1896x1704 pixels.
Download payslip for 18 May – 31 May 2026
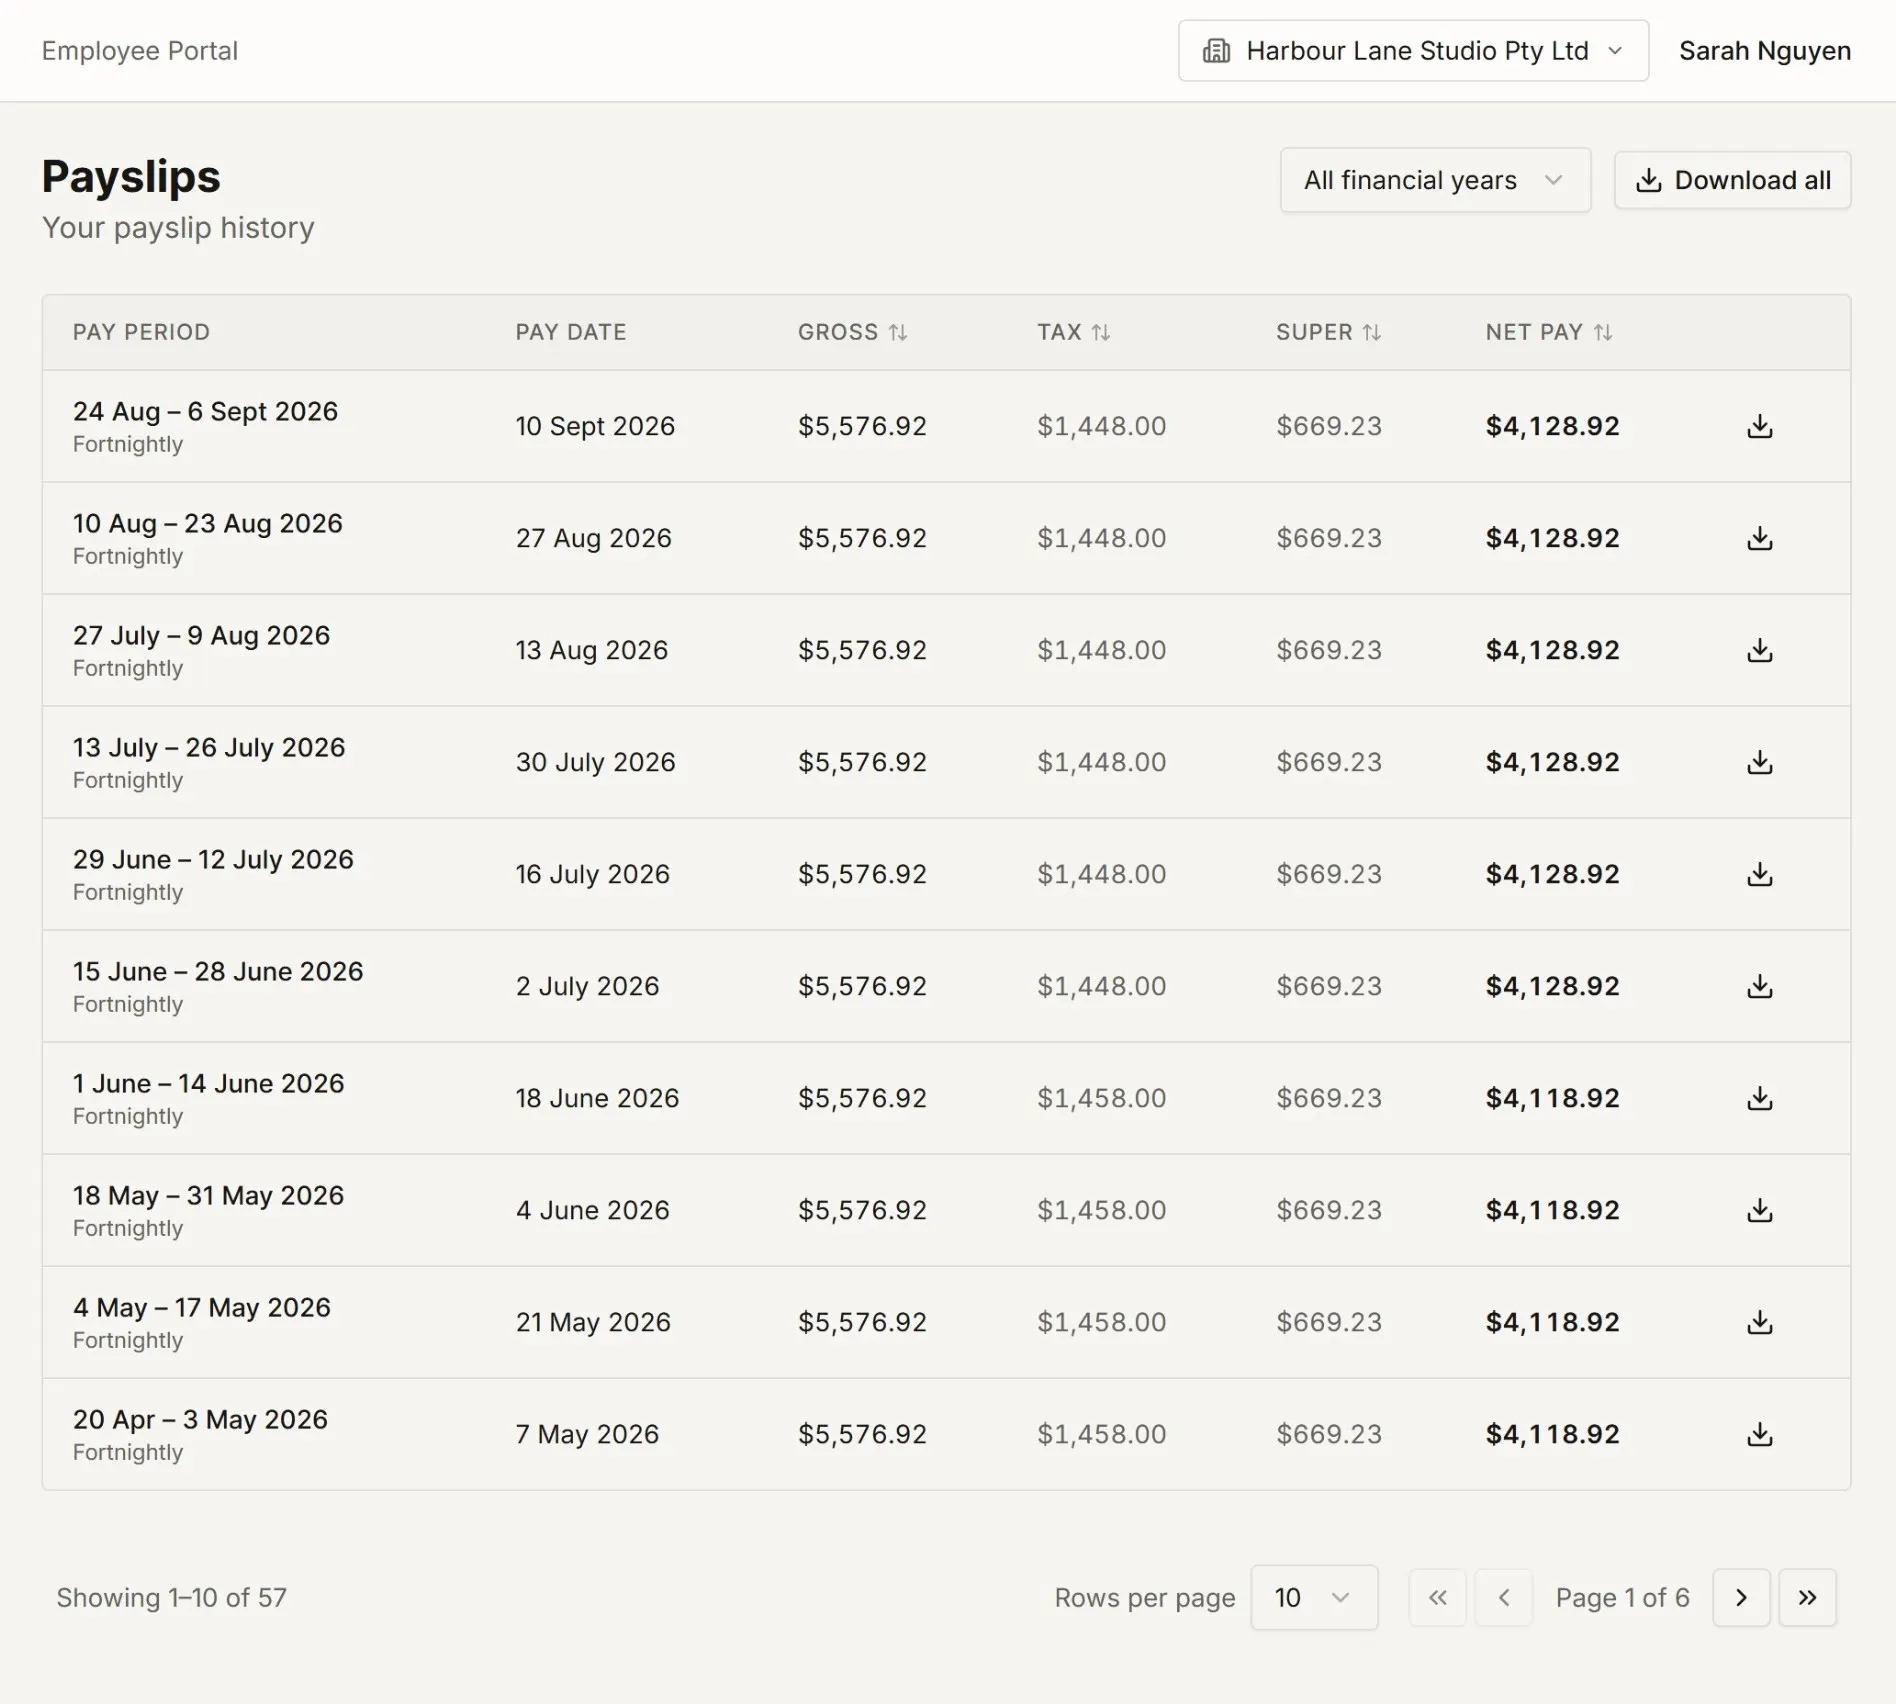1759,1211
